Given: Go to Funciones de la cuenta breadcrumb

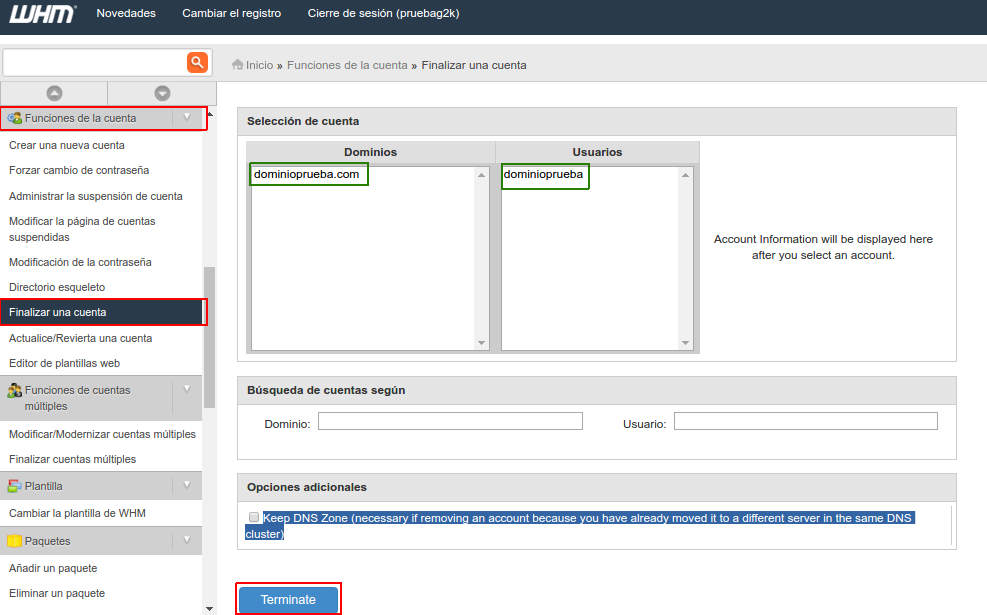Looking at the screenshot, I should tap(347, 65).
